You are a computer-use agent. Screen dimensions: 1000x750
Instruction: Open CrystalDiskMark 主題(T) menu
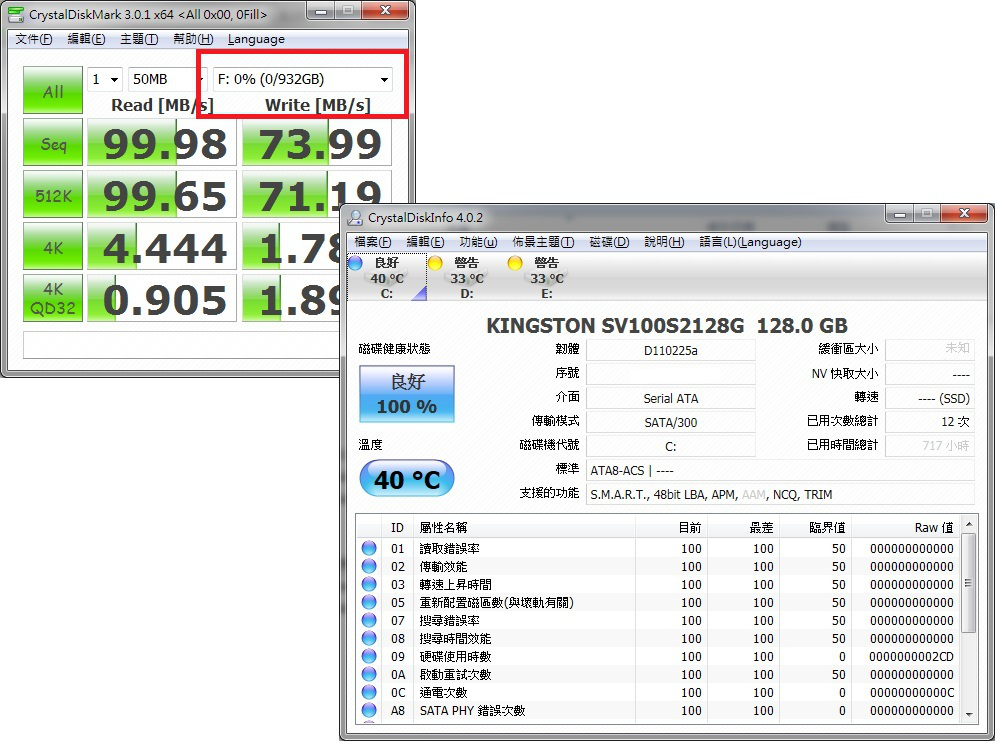139,39
